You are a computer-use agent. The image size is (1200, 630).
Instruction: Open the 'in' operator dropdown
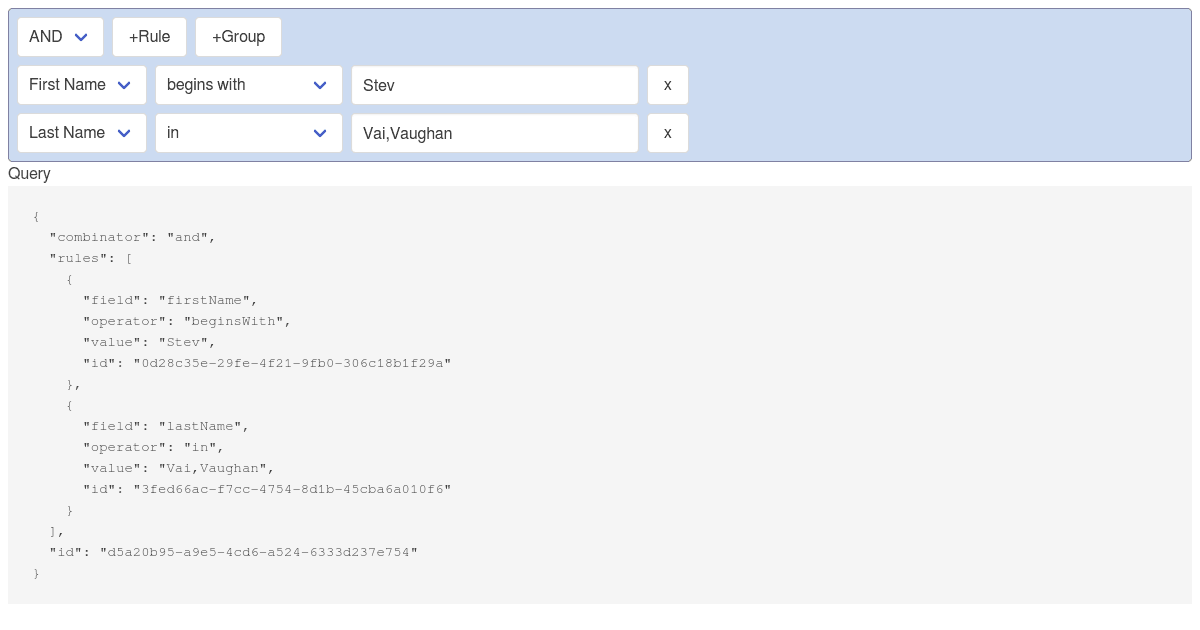[248, 133]
